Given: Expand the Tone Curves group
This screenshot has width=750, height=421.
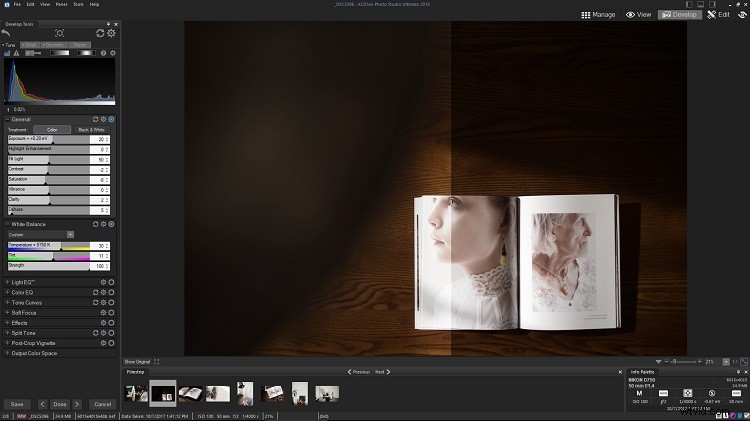Looking at the screenshot, I should click(x=7, y=302).
